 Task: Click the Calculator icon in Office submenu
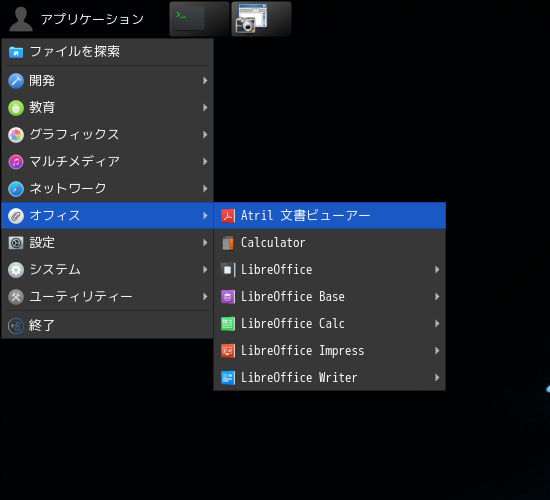[228, 243]
